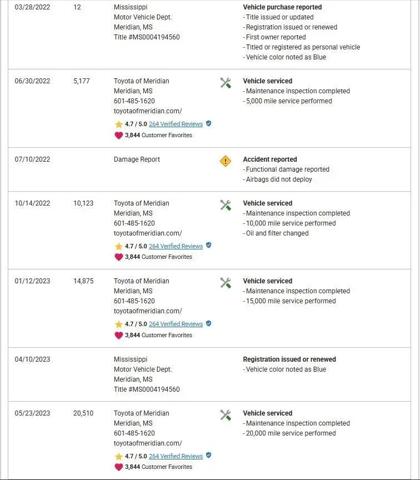420x480 pixels.
Task: Click the verified shield badge in the 06/30/2022 entry
Action: click(208, 123)
